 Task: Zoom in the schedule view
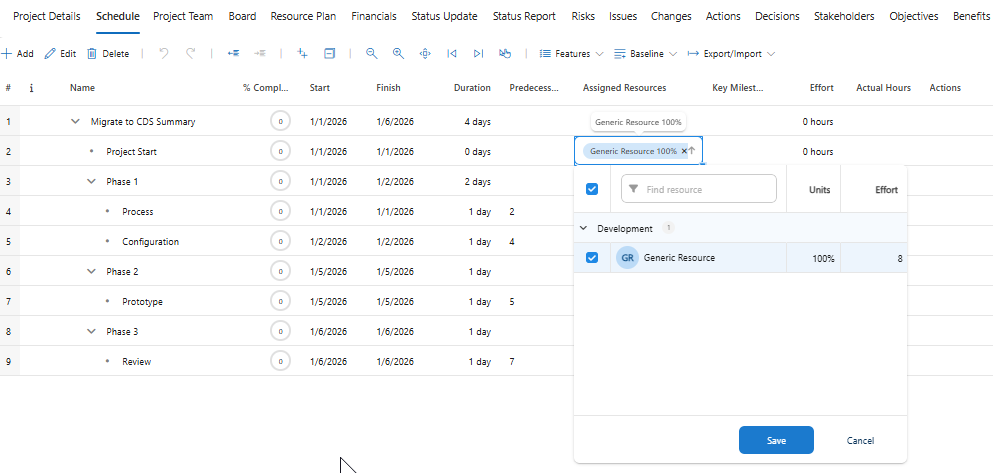(x=398, y=54)
